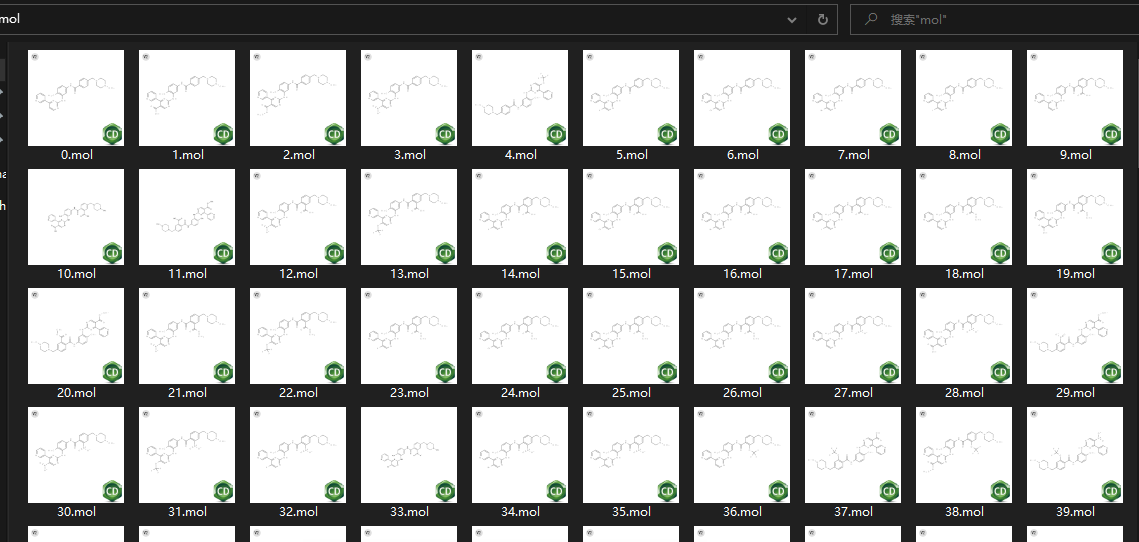Select the 9.mol file icon
This screenshot has width=1139, height=542.
[1075, 97]
